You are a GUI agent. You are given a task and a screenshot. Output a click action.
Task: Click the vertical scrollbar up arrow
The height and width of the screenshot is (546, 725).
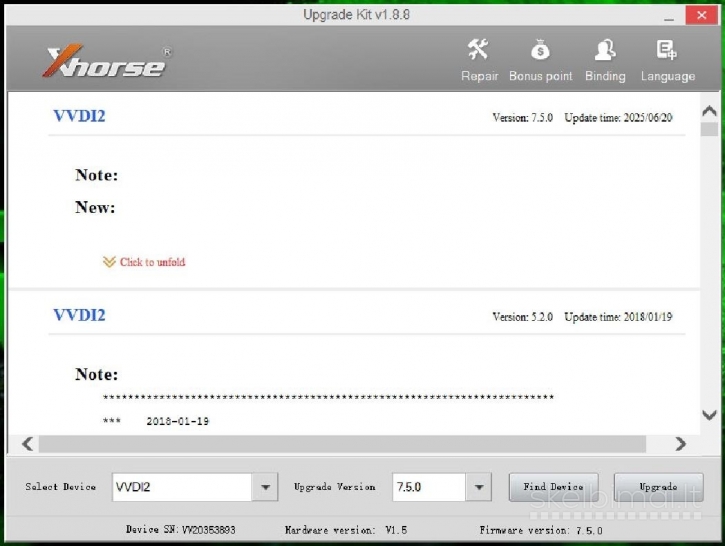coord(709,111)
